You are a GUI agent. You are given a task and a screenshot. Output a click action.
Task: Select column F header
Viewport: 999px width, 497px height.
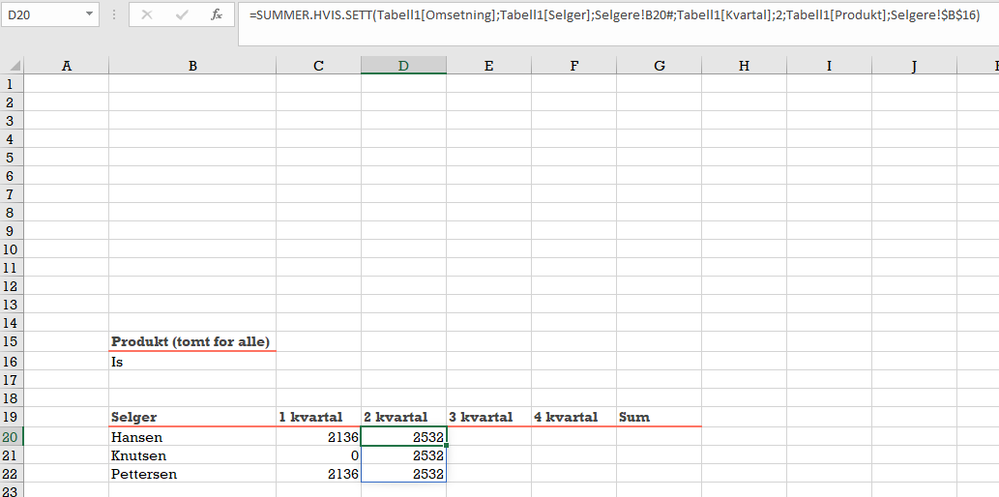[x=574, y=66]
